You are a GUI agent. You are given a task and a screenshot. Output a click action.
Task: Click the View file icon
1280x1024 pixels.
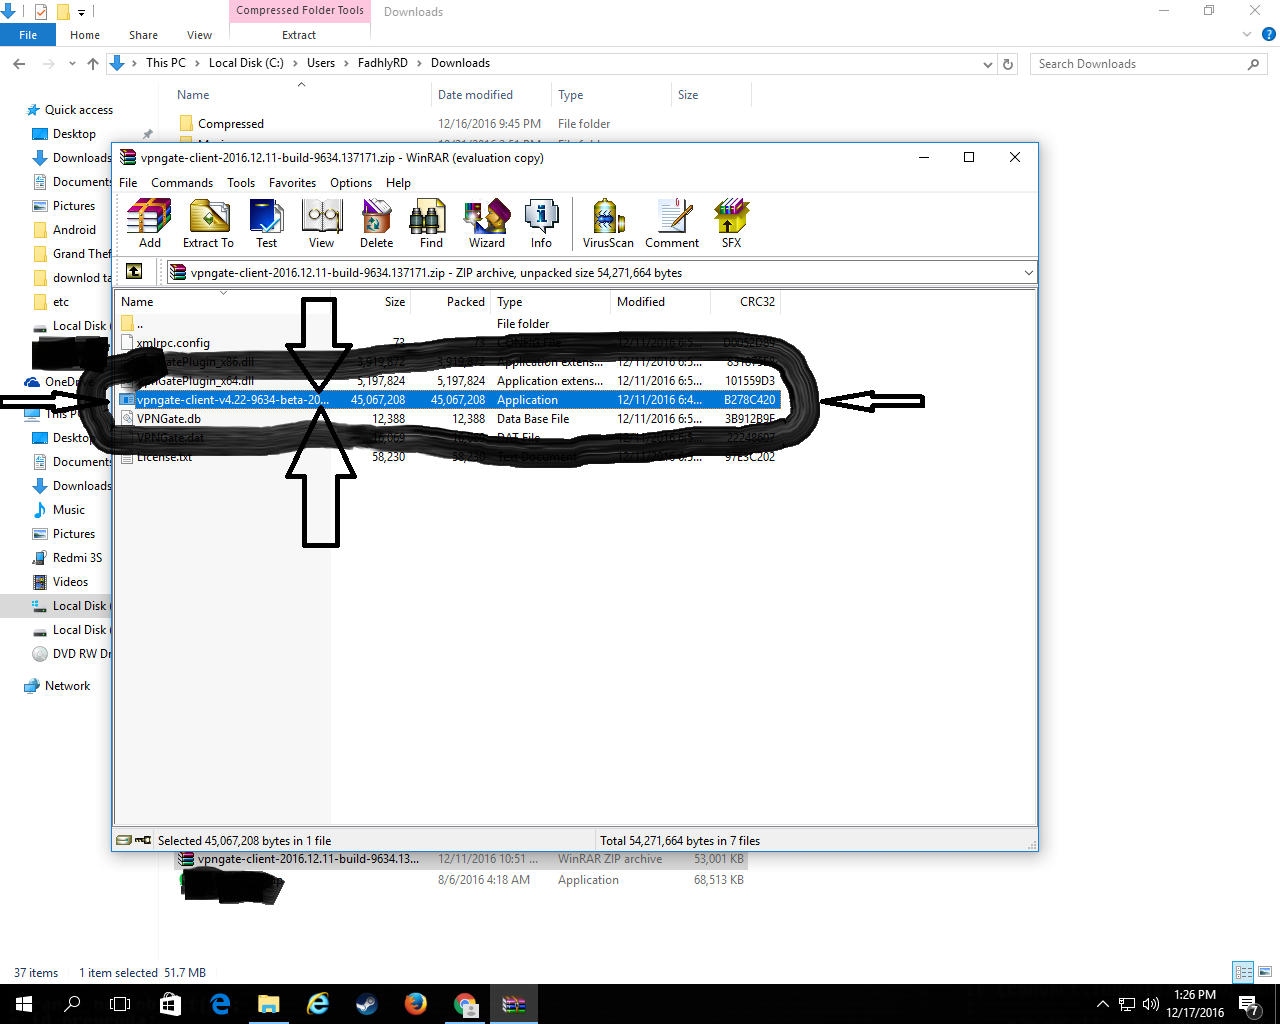[322, 223]
